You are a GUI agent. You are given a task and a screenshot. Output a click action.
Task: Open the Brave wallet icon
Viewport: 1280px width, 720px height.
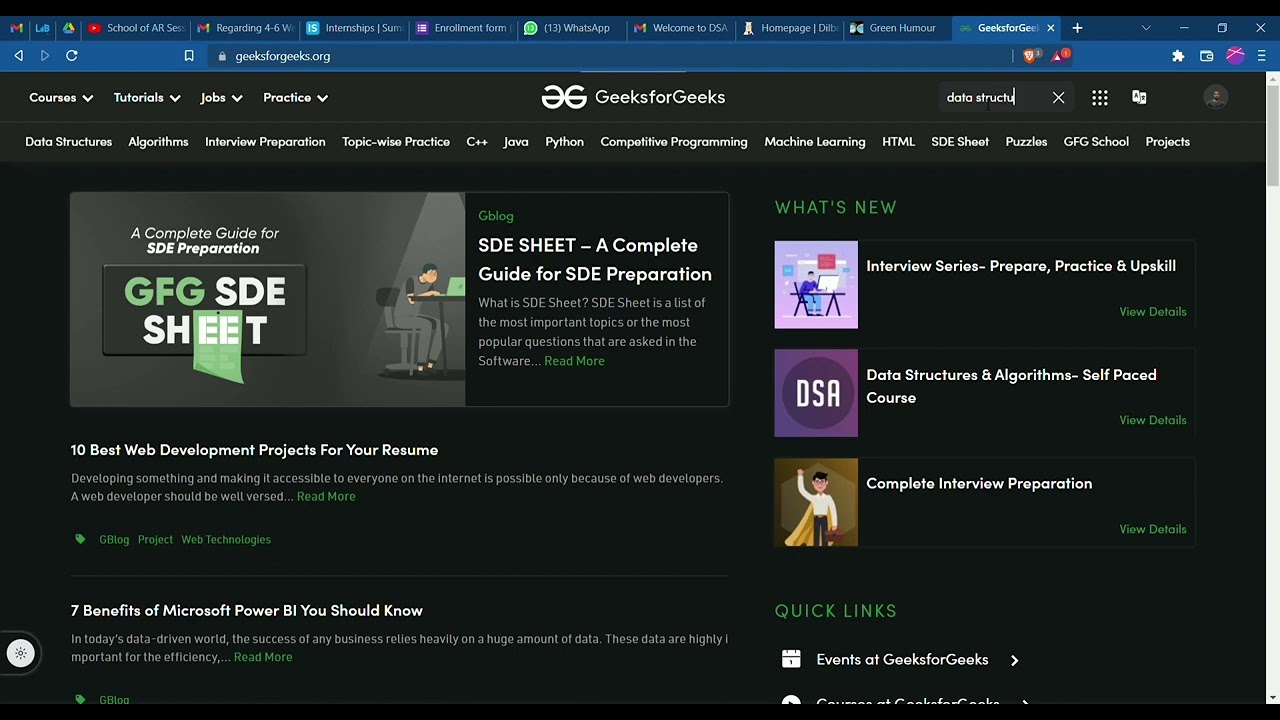click(1207, 56)
